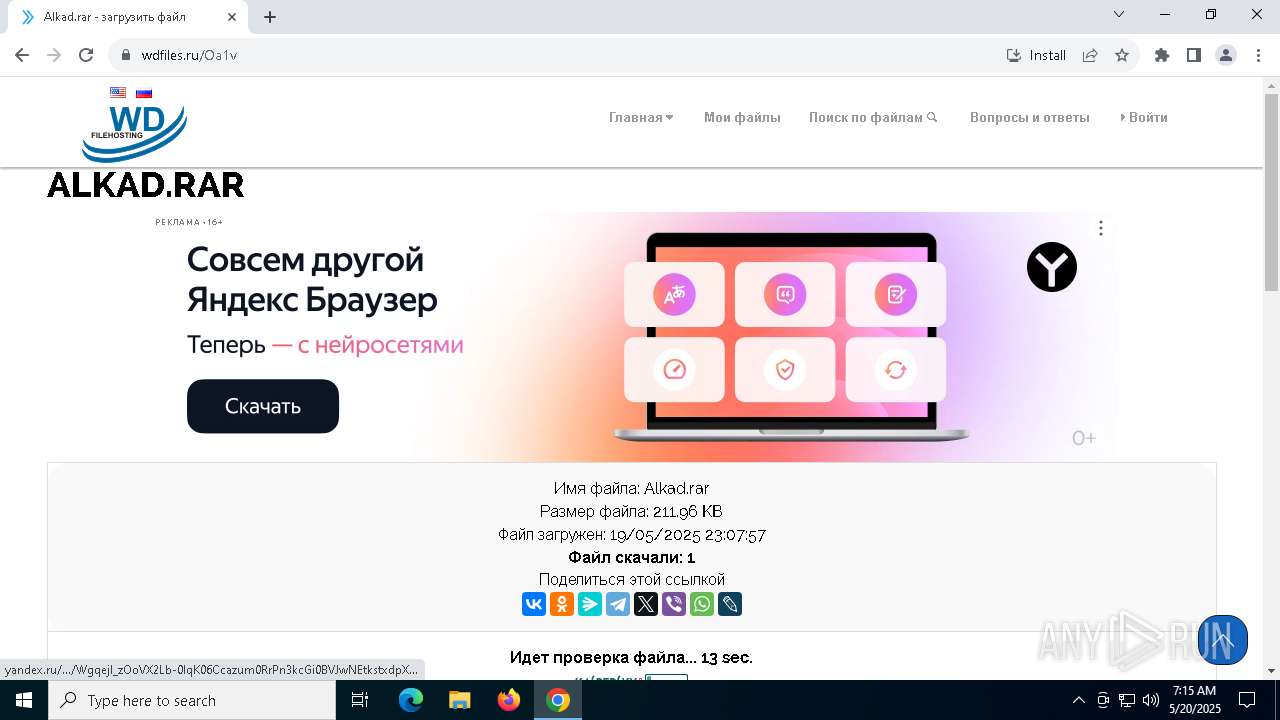Share link via VK icon
The image size is (1280, 720).
coord(534,604)
